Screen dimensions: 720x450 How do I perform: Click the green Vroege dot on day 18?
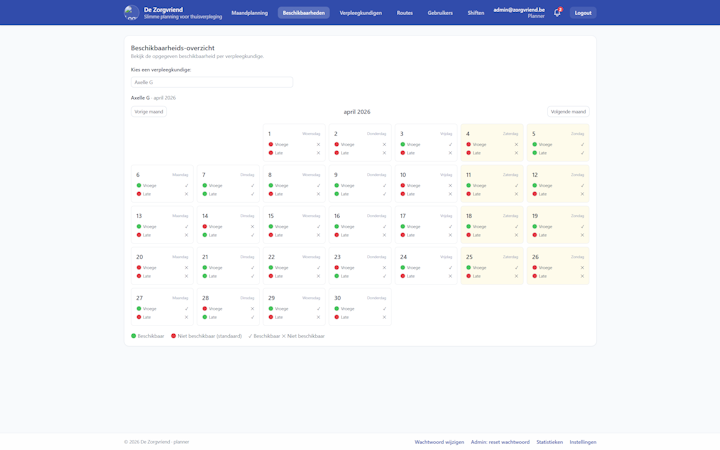point(468,226)
